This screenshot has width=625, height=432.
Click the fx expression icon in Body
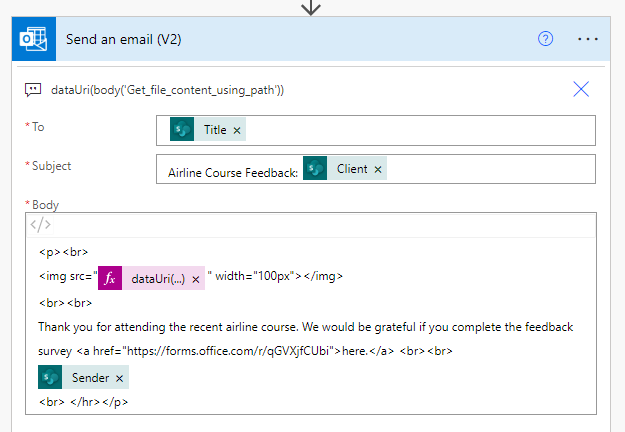[110, 277]
